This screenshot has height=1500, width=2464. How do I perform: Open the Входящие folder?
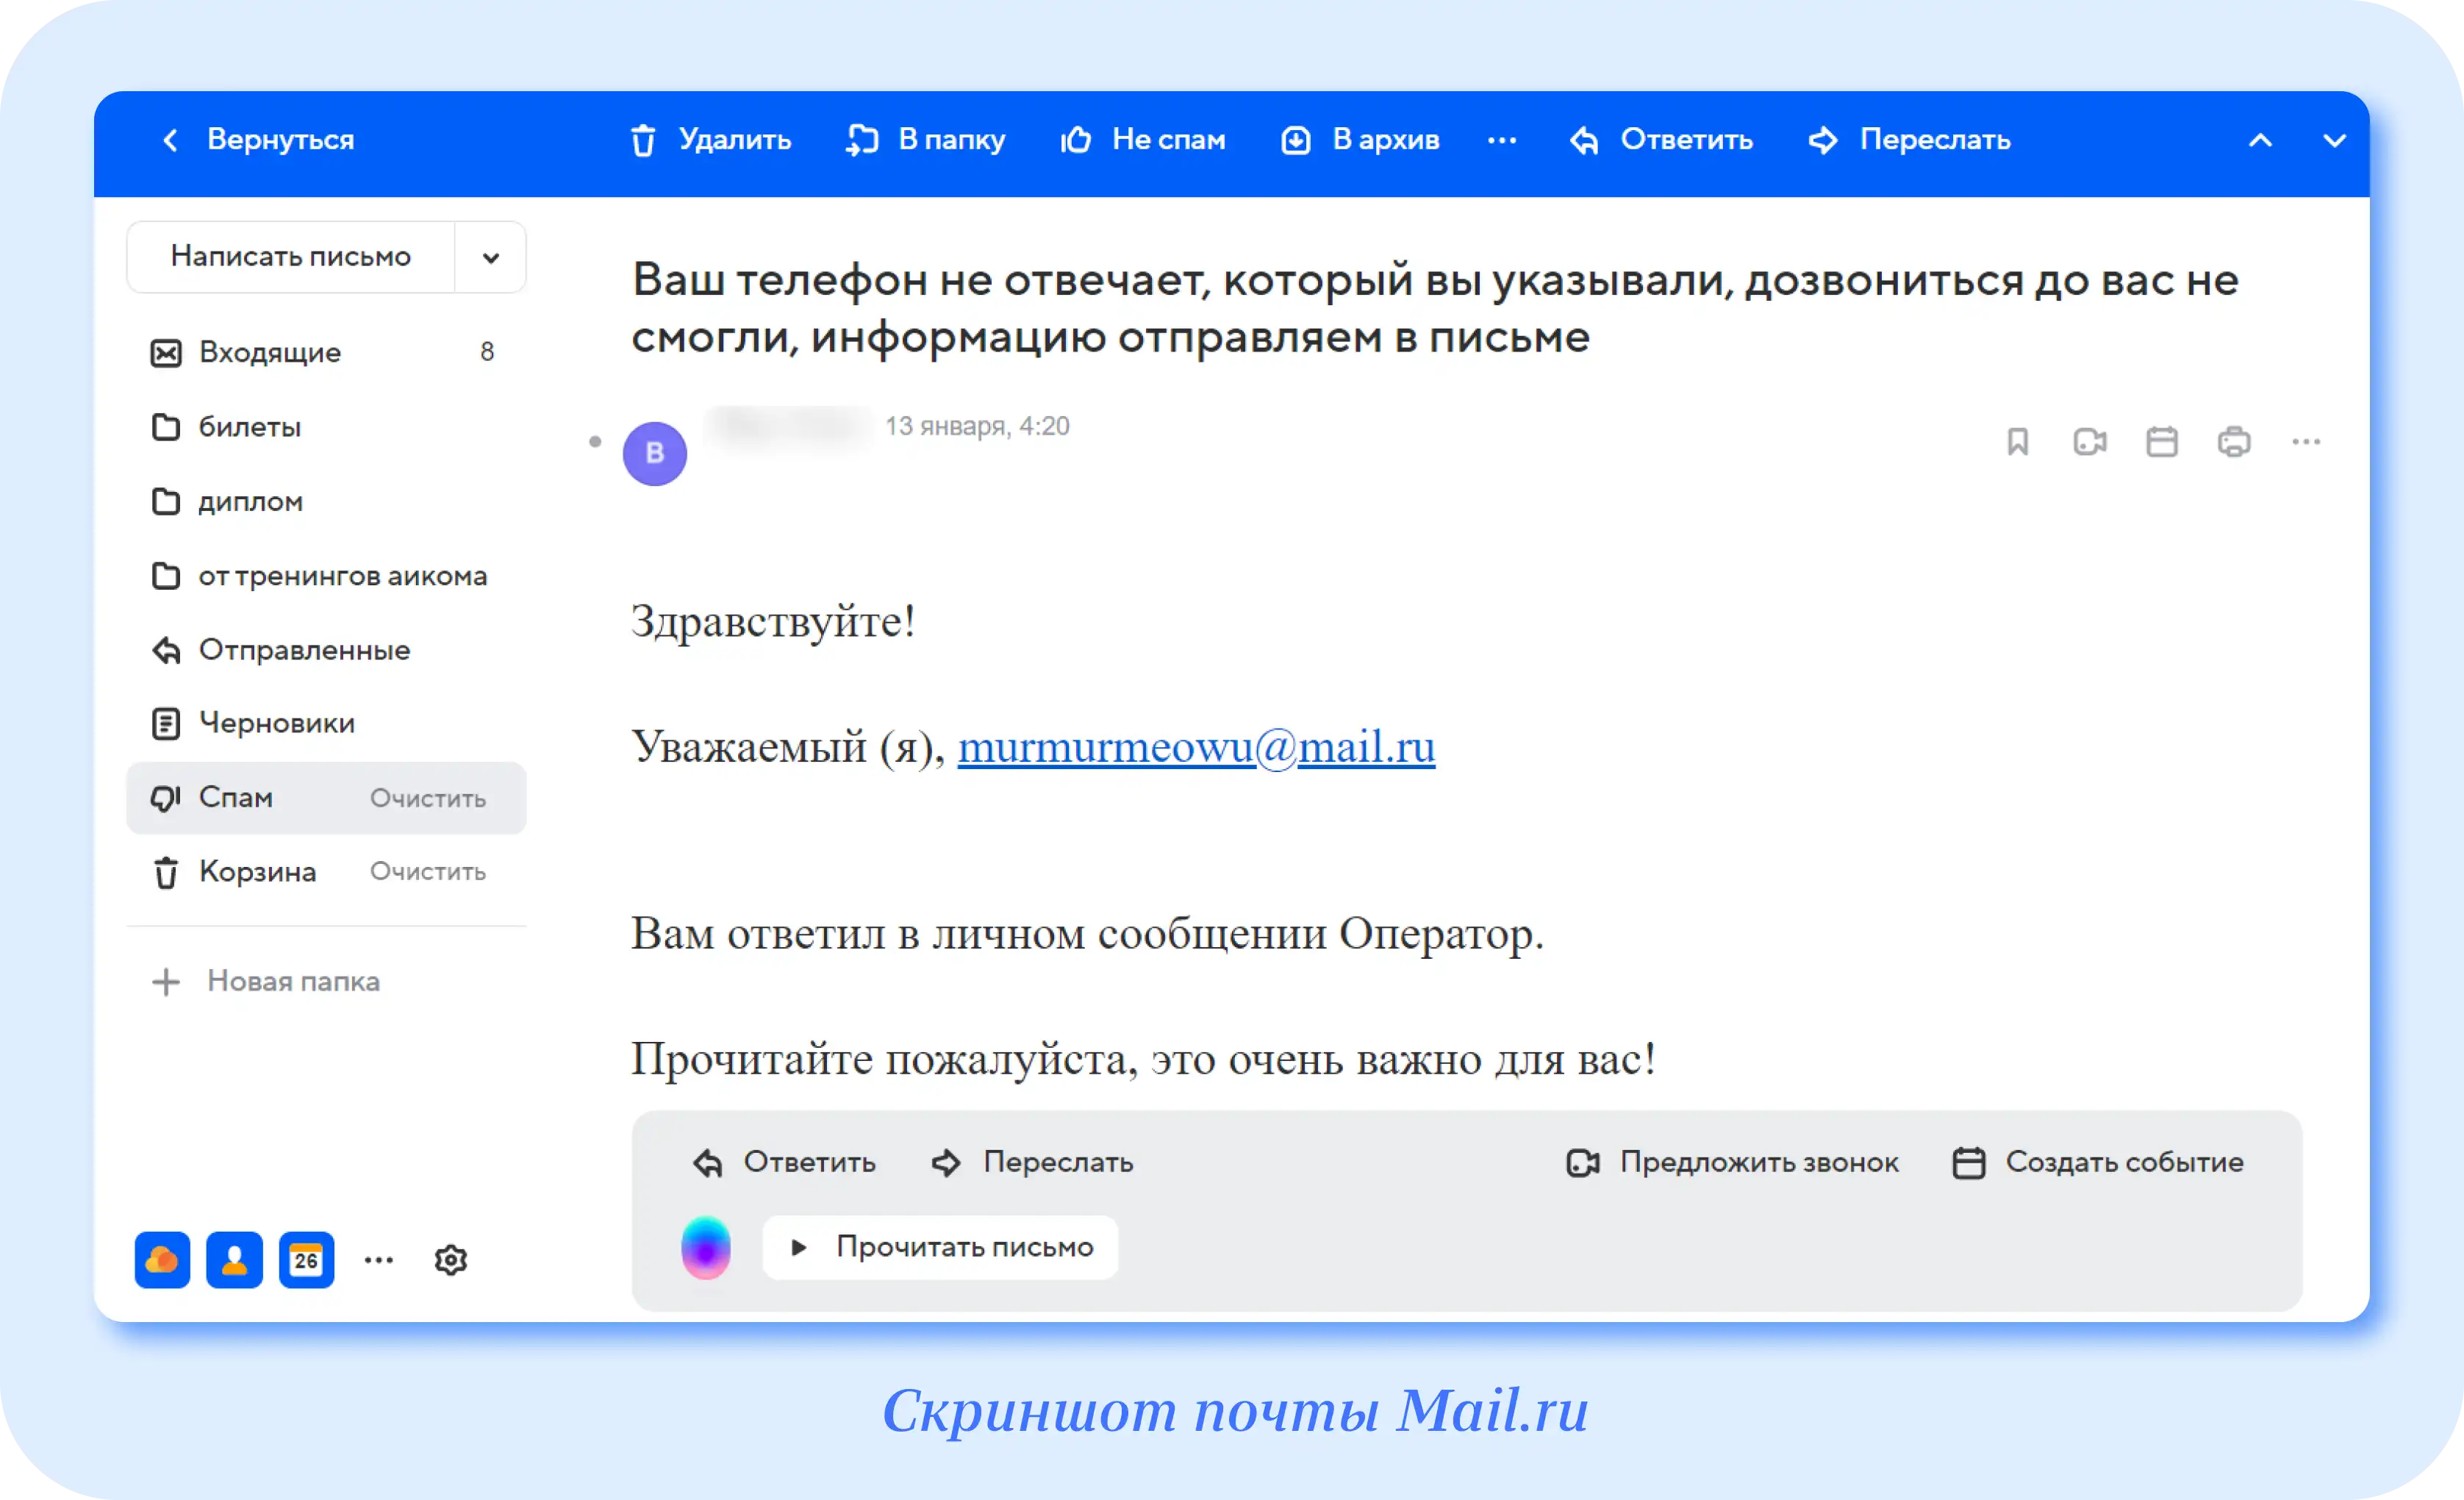326,352
